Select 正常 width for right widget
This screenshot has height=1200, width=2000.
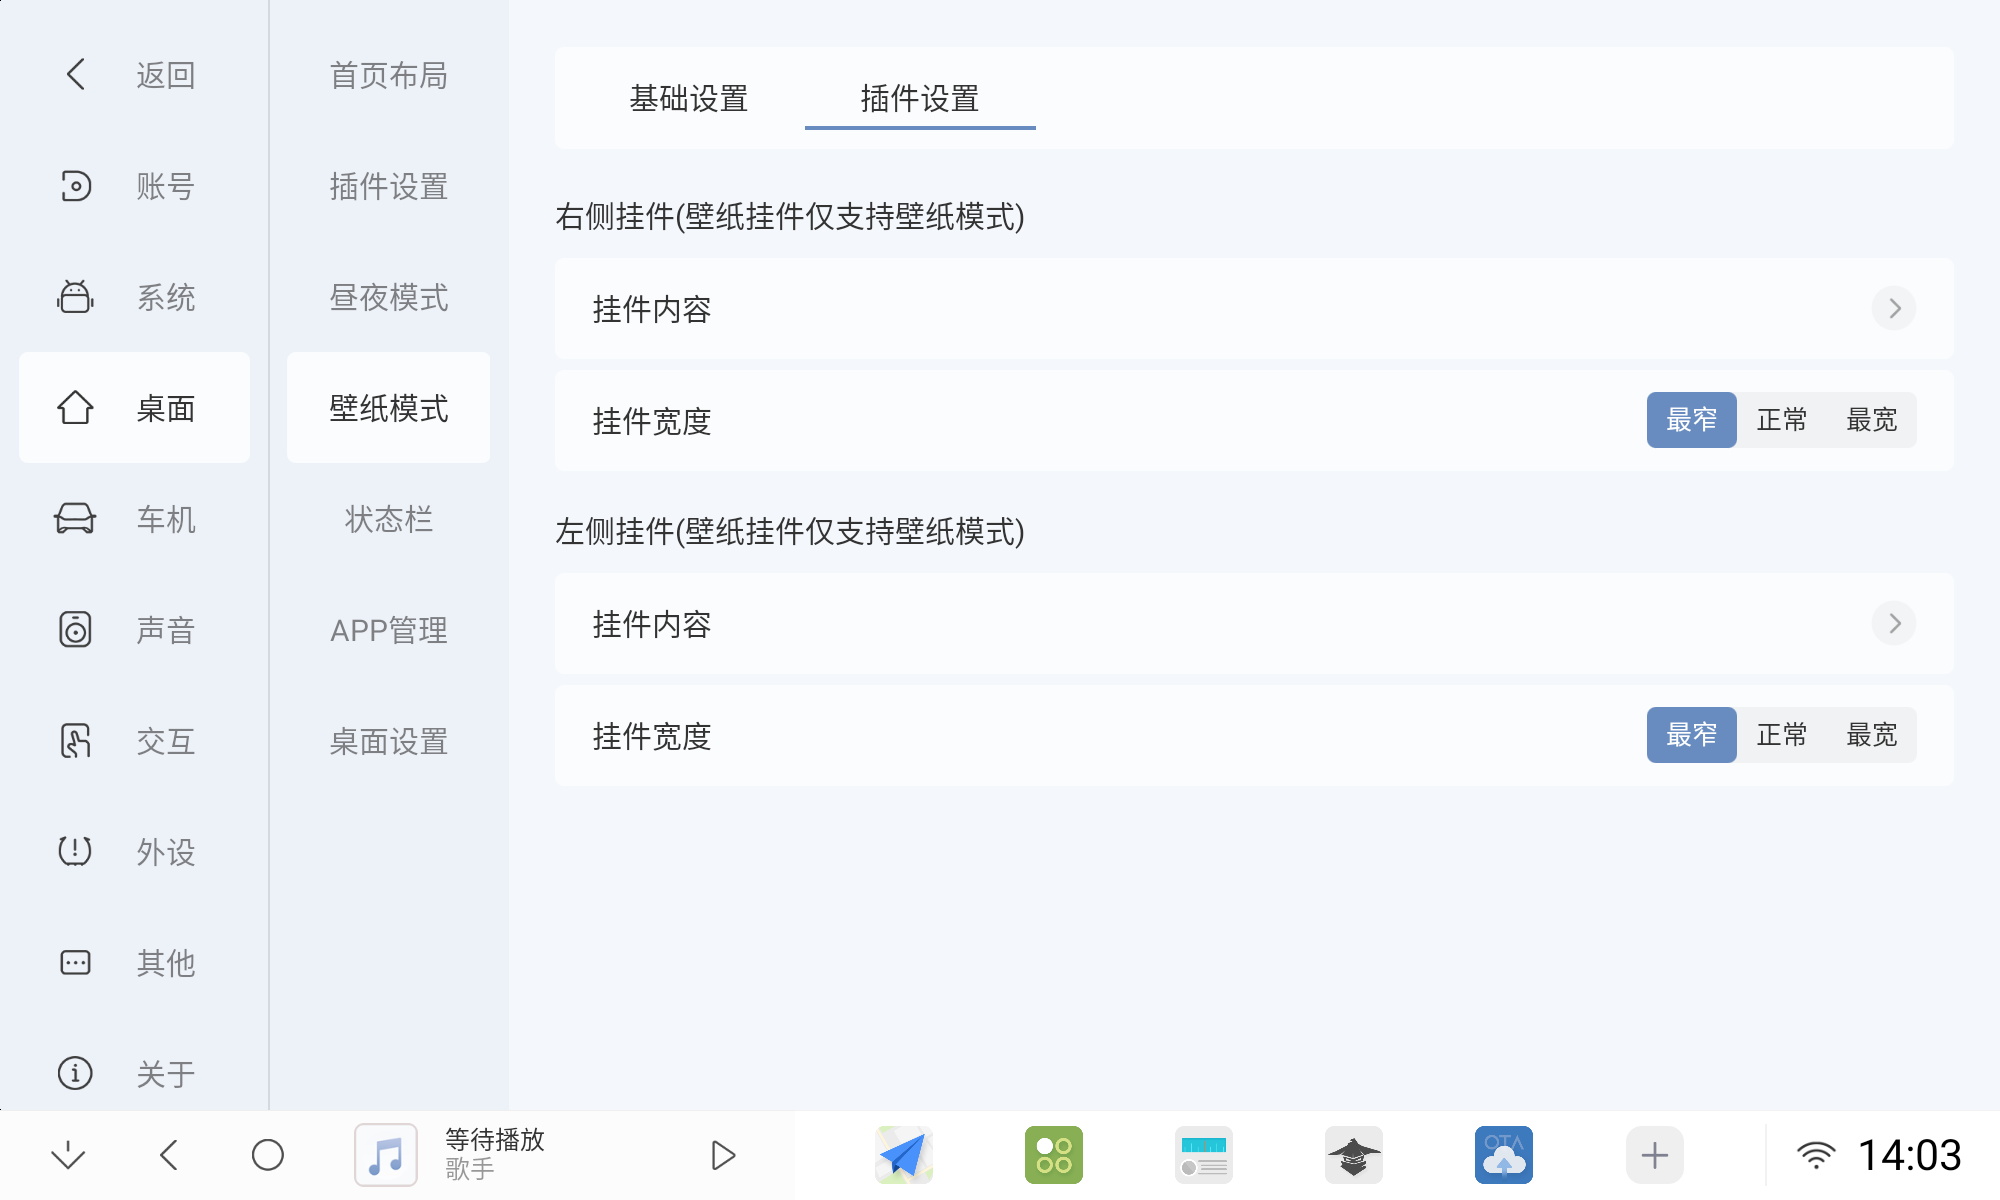pyautogui.click(x=1781, y=420)
